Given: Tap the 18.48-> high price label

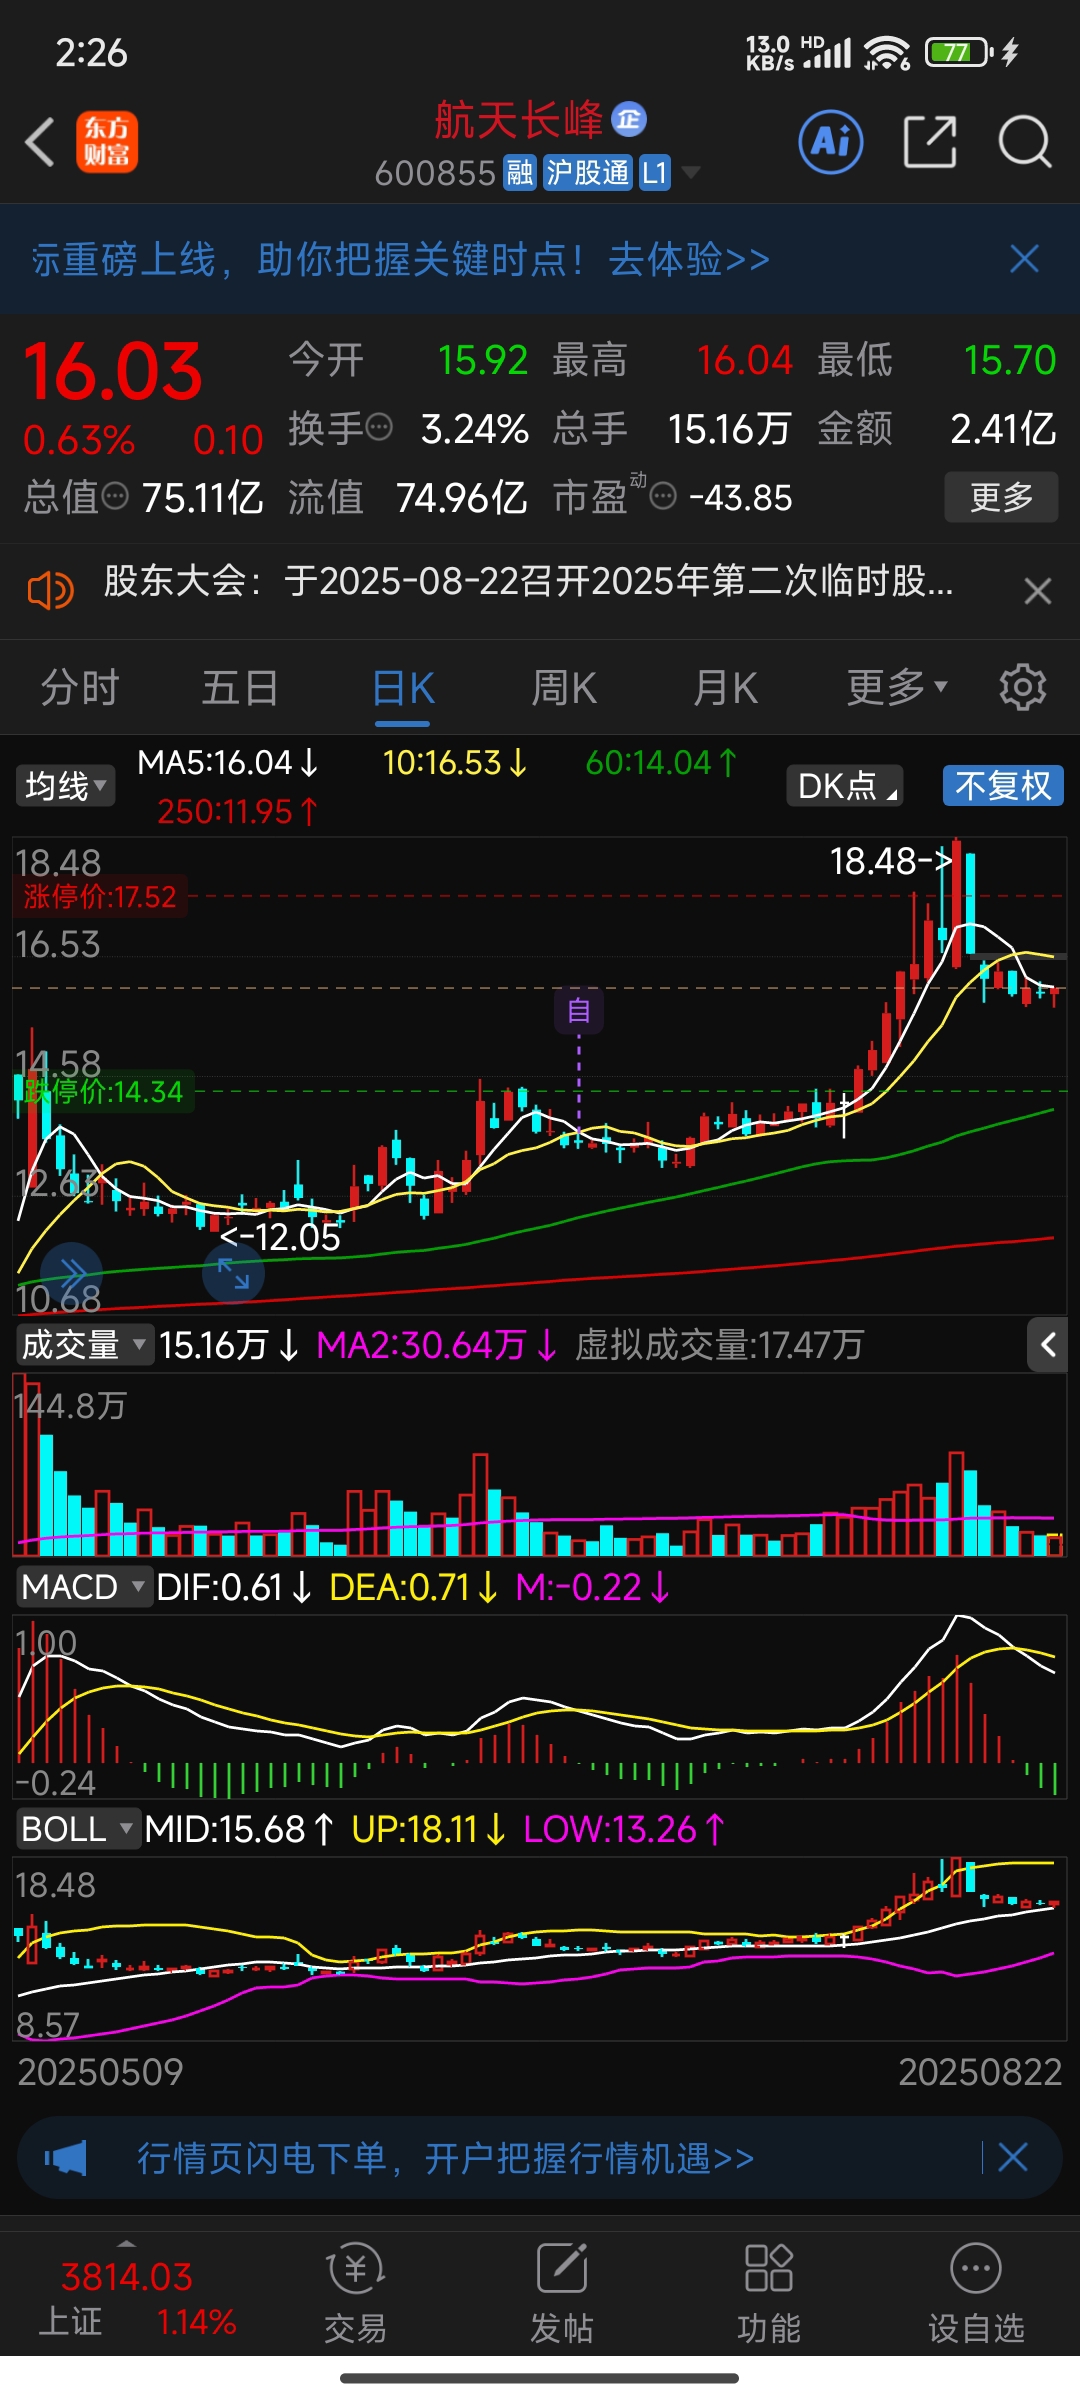Looking at the screenshot, I should 890,861.
